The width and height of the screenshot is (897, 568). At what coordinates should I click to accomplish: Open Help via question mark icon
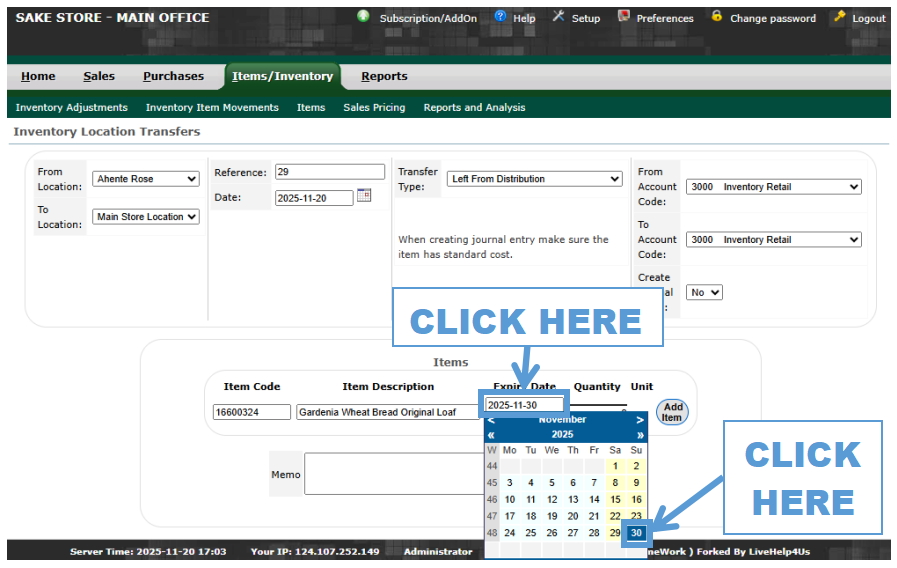pyautogui.click(x=503, y=17)
